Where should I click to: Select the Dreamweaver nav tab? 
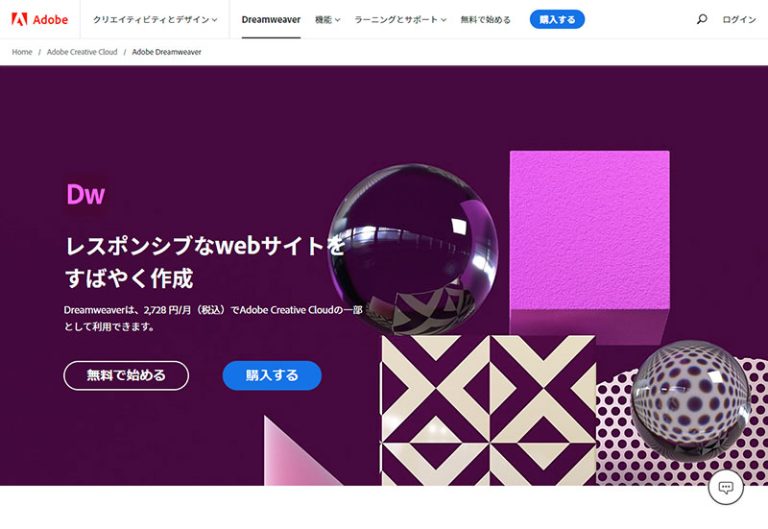pyautogui.click(x=271, y=20)
